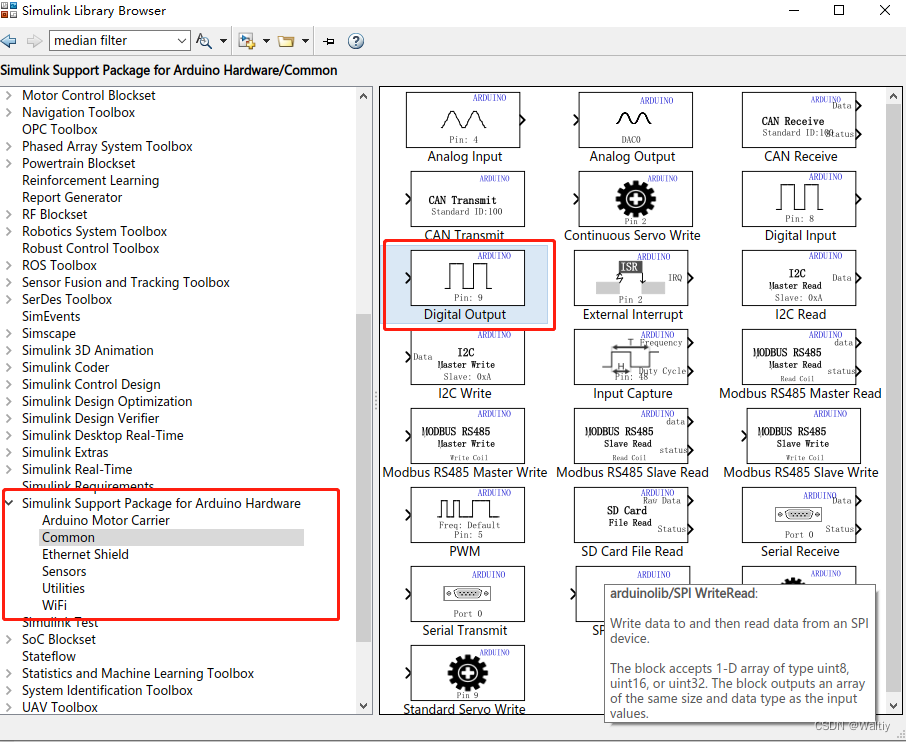
Task: Select the Common library item
Action: (68, 537)
